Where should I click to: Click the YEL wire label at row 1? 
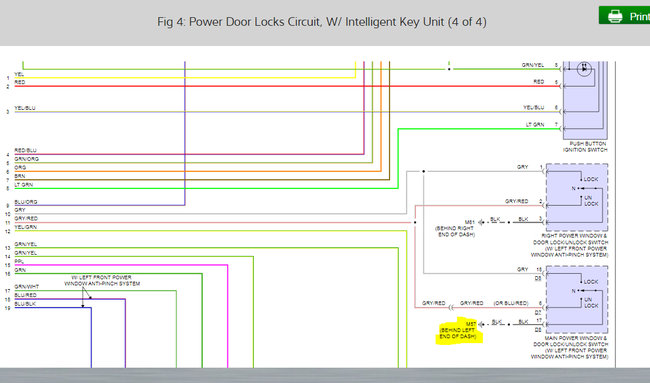point(19,75)
